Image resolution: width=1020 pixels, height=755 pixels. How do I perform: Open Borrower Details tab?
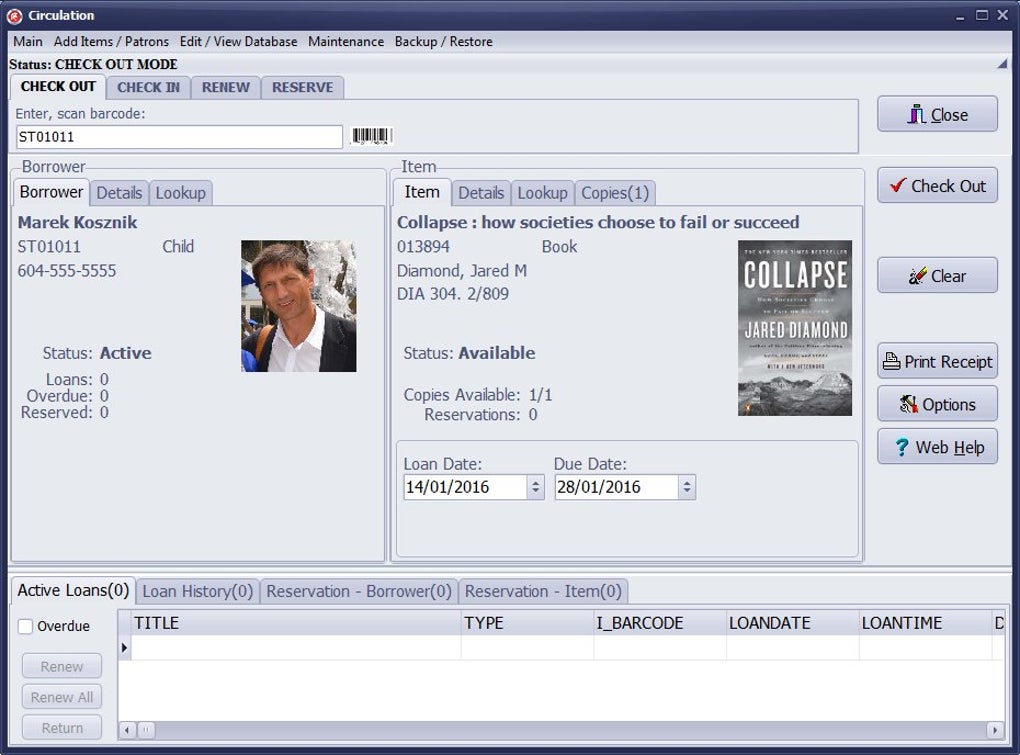119,193
